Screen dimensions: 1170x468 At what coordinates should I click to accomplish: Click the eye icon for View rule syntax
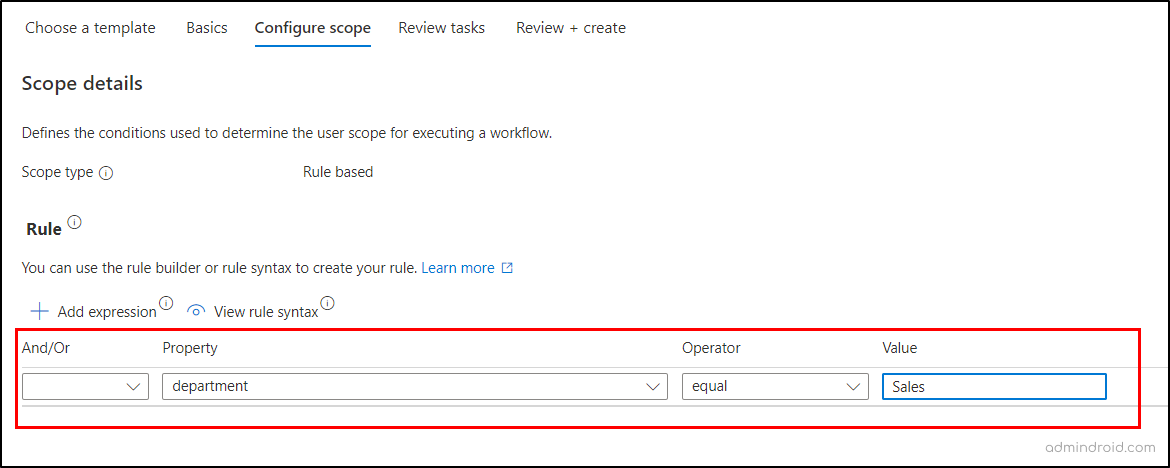(197, 311)
